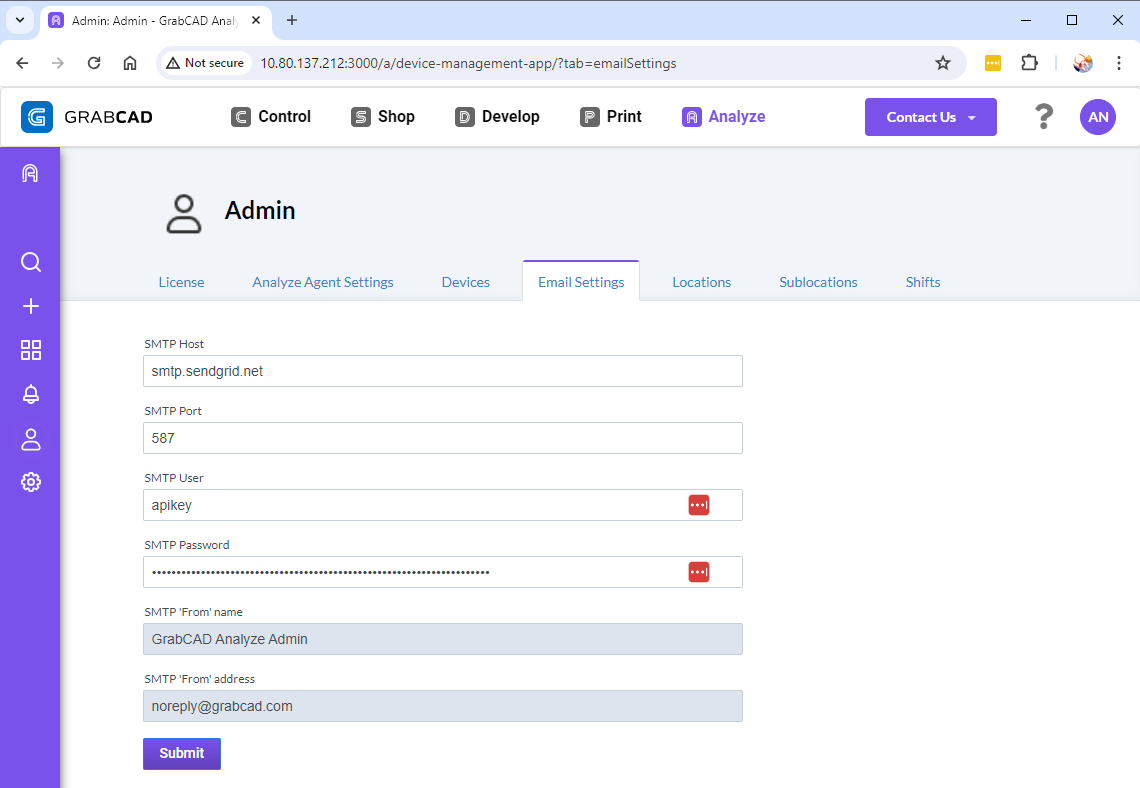Open the user profile icon in sidebar
This screenshot has height=788, width=1140.
(31, 439)
